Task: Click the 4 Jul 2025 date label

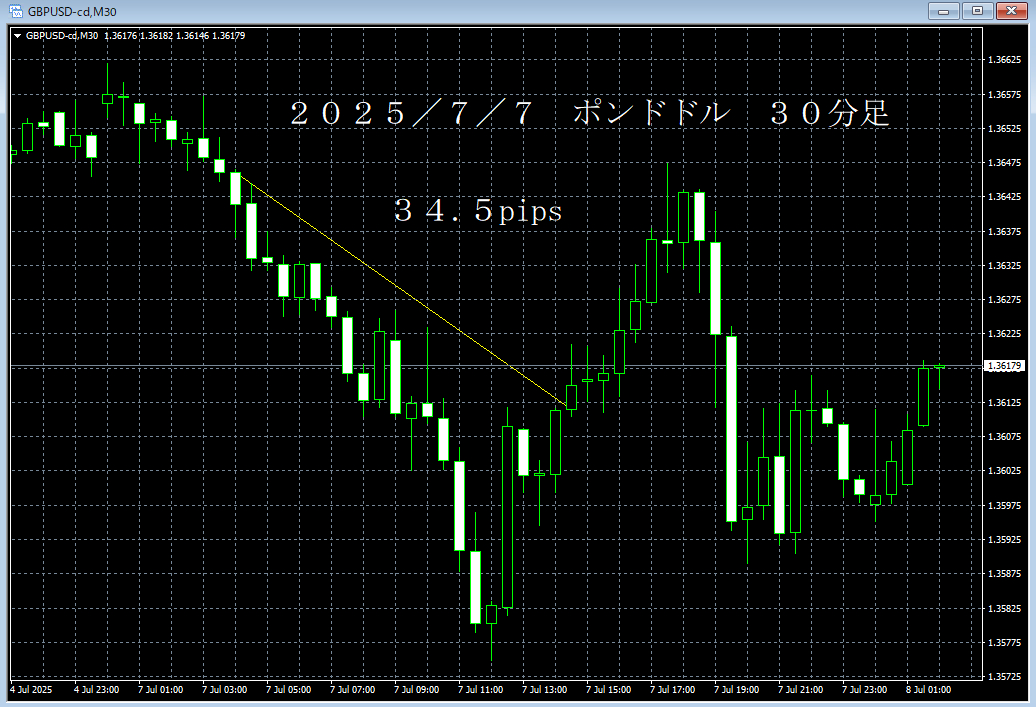Action: click(x=33, y=689)
